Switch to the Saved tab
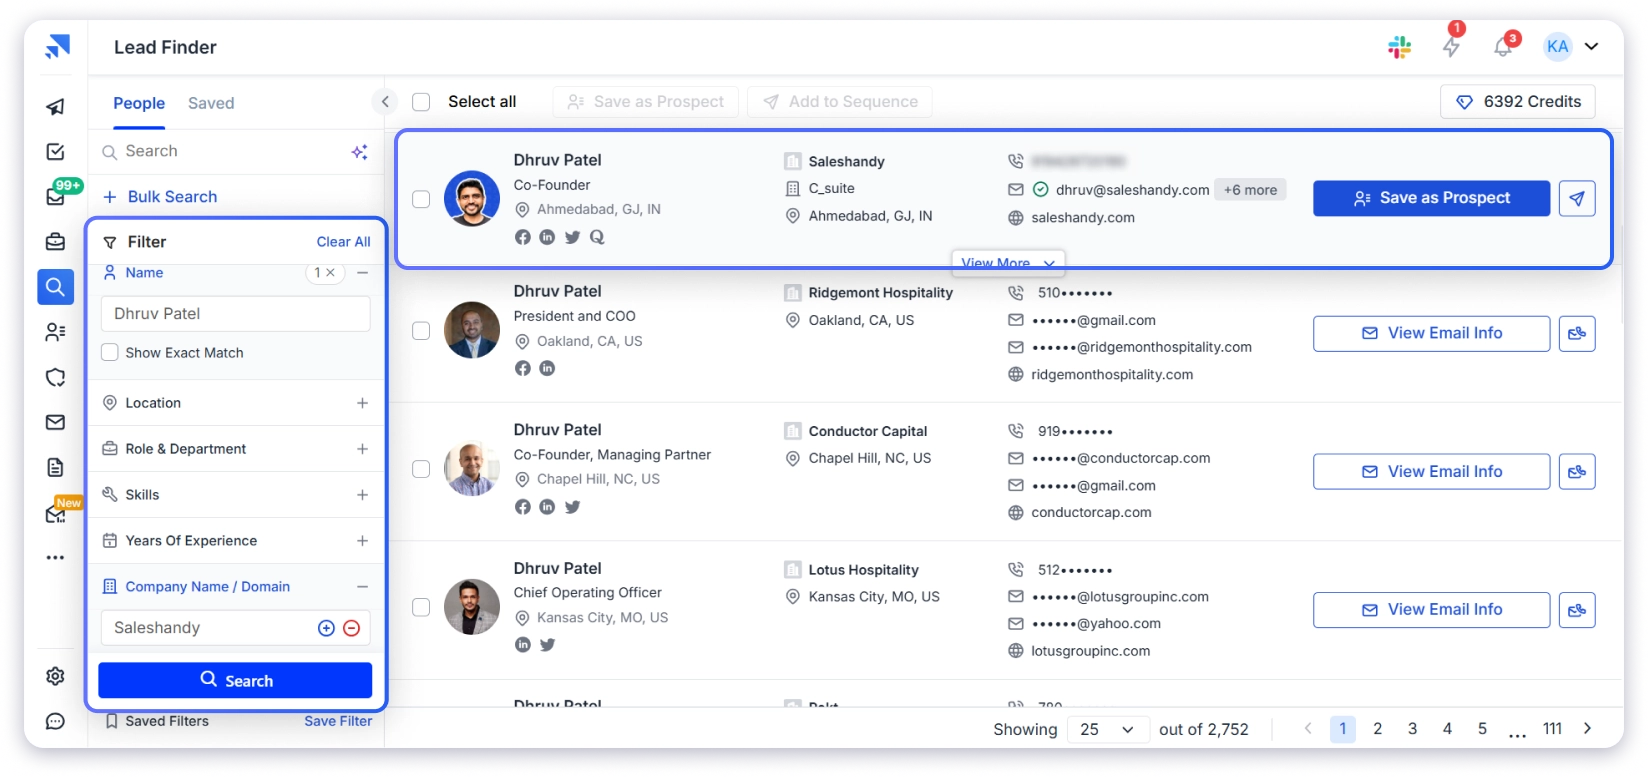This screenshot has height=777, width=1648. tap(211, 103)
